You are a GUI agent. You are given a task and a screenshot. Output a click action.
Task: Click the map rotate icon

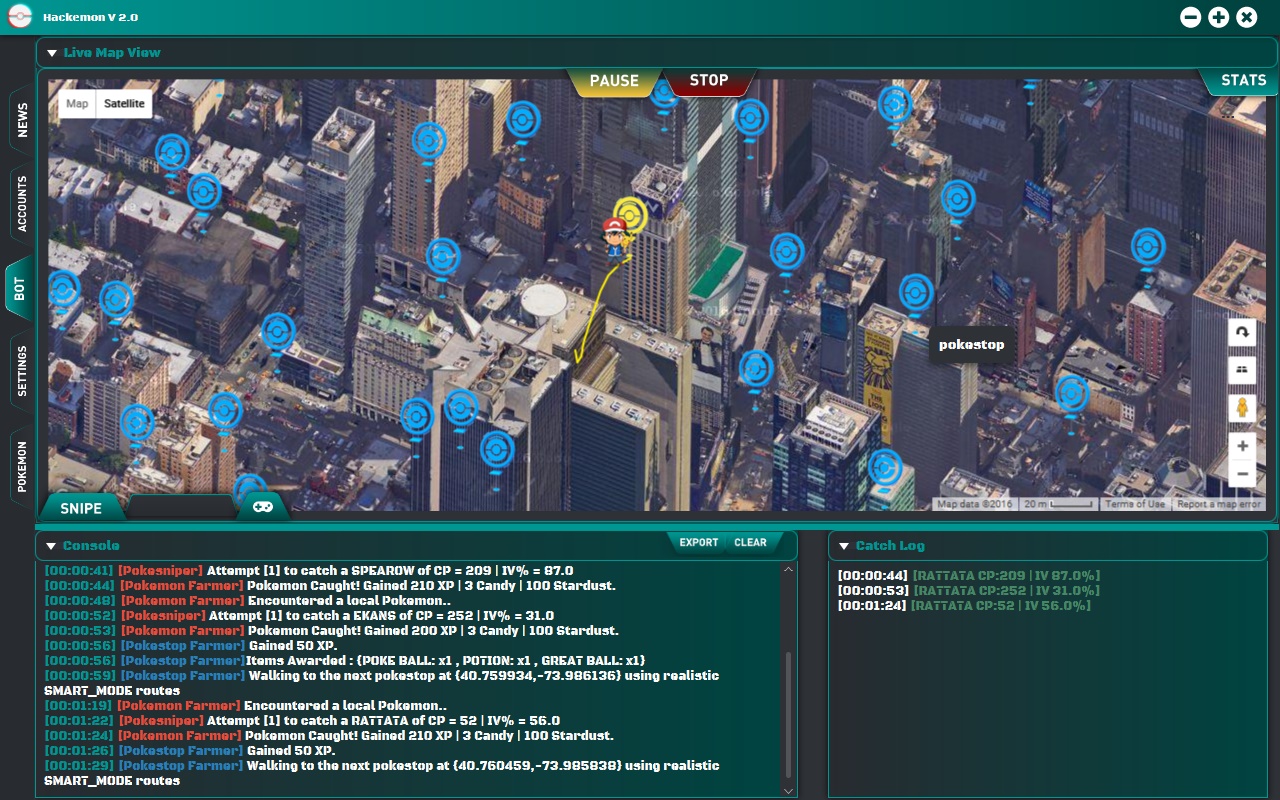1242,332
